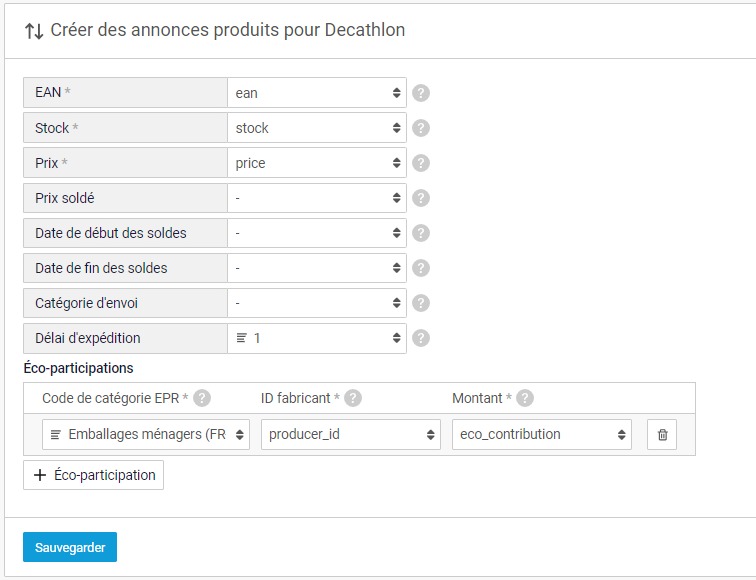Viewport: 756px width, 580px height.
Task: Show help for Prix soldé field
Action: coord(421,198)
